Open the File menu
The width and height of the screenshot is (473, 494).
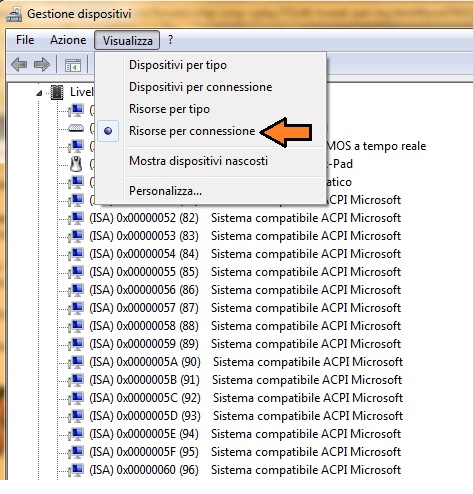pyautogui.click(x=25, y=40)
